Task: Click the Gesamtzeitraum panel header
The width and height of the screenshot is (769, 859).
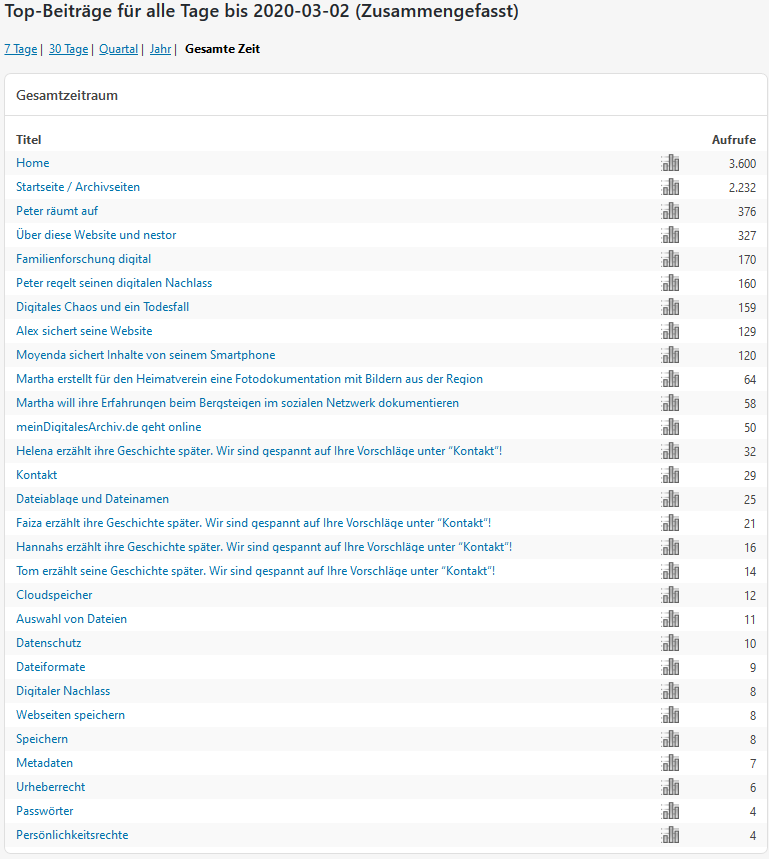Action: point(68,95)
